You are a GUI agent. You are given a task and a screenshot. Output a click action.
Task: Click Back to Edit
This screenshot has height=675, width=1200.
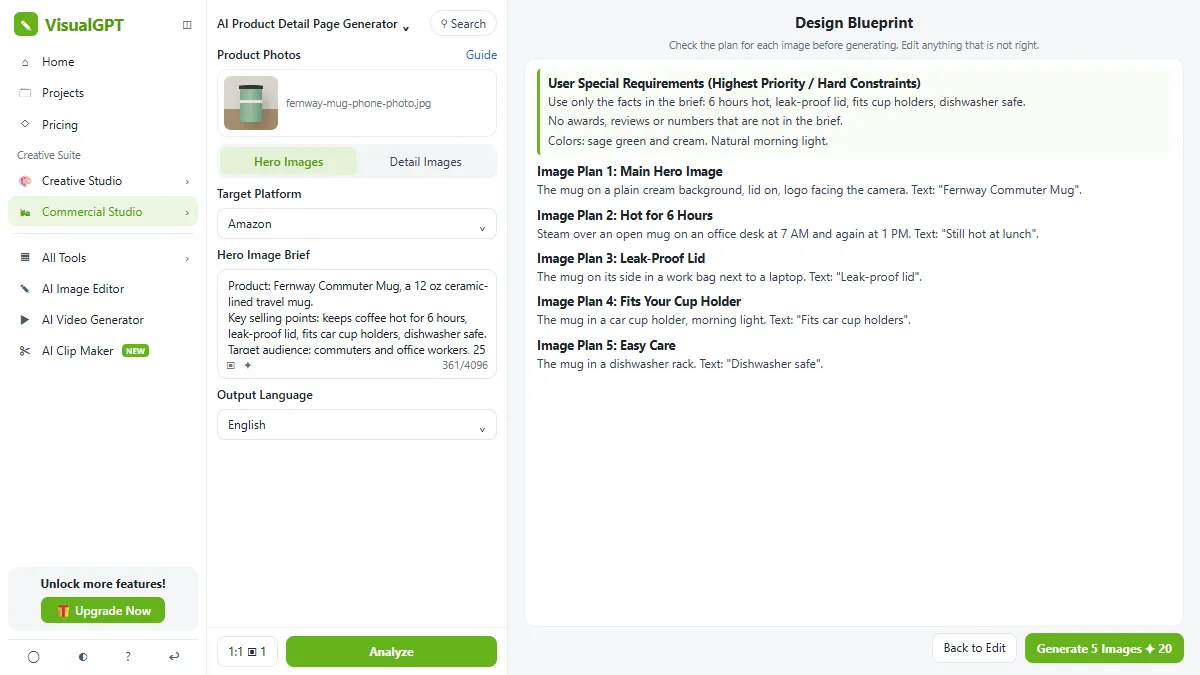click(x=975, y=648)
